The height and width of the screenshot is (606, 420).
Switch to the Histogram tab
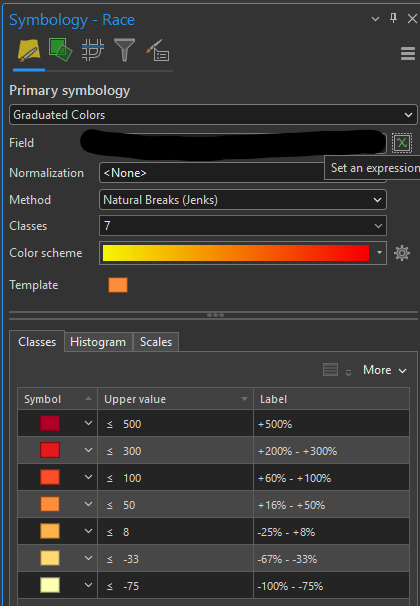(98, 342)
